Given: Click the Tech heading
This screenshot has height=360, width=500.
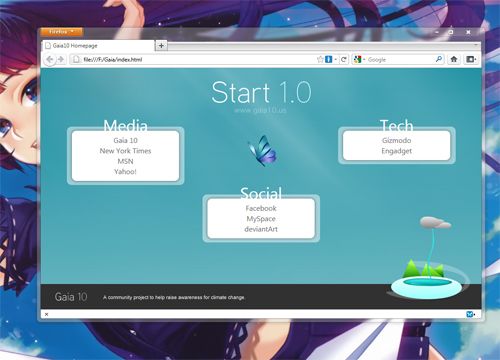Looking at the screenshot, I should pos(397,126).
